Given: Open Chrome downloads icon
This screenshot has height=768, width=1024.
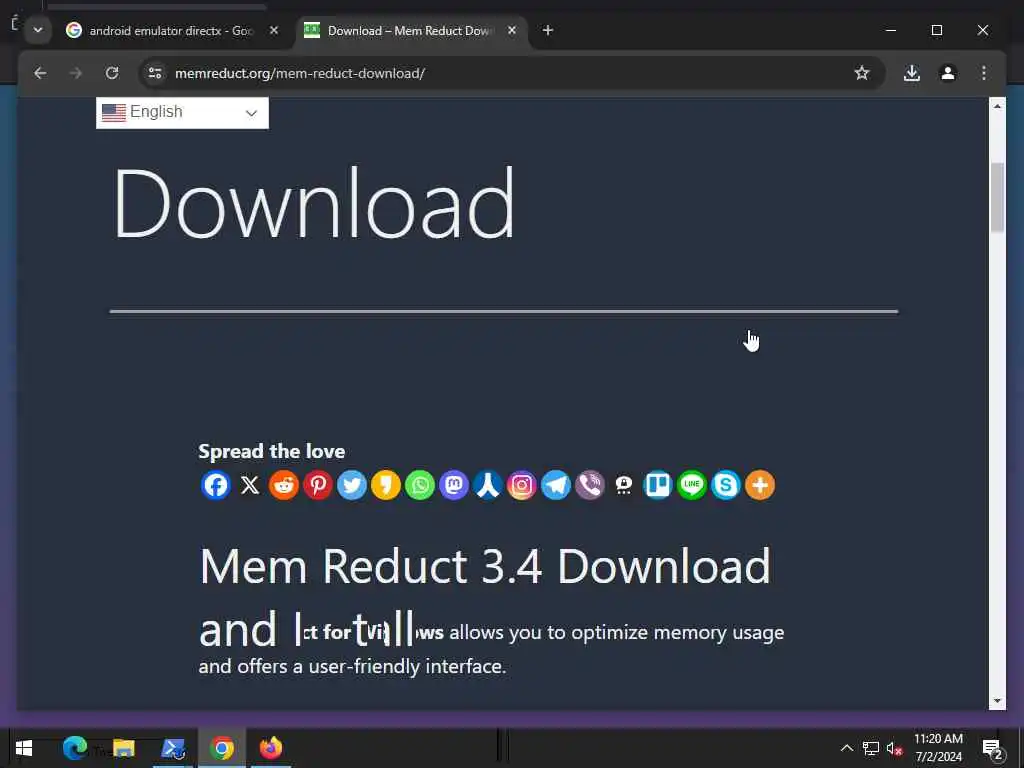Looking at the screenshot, I should tap(912, 73).
